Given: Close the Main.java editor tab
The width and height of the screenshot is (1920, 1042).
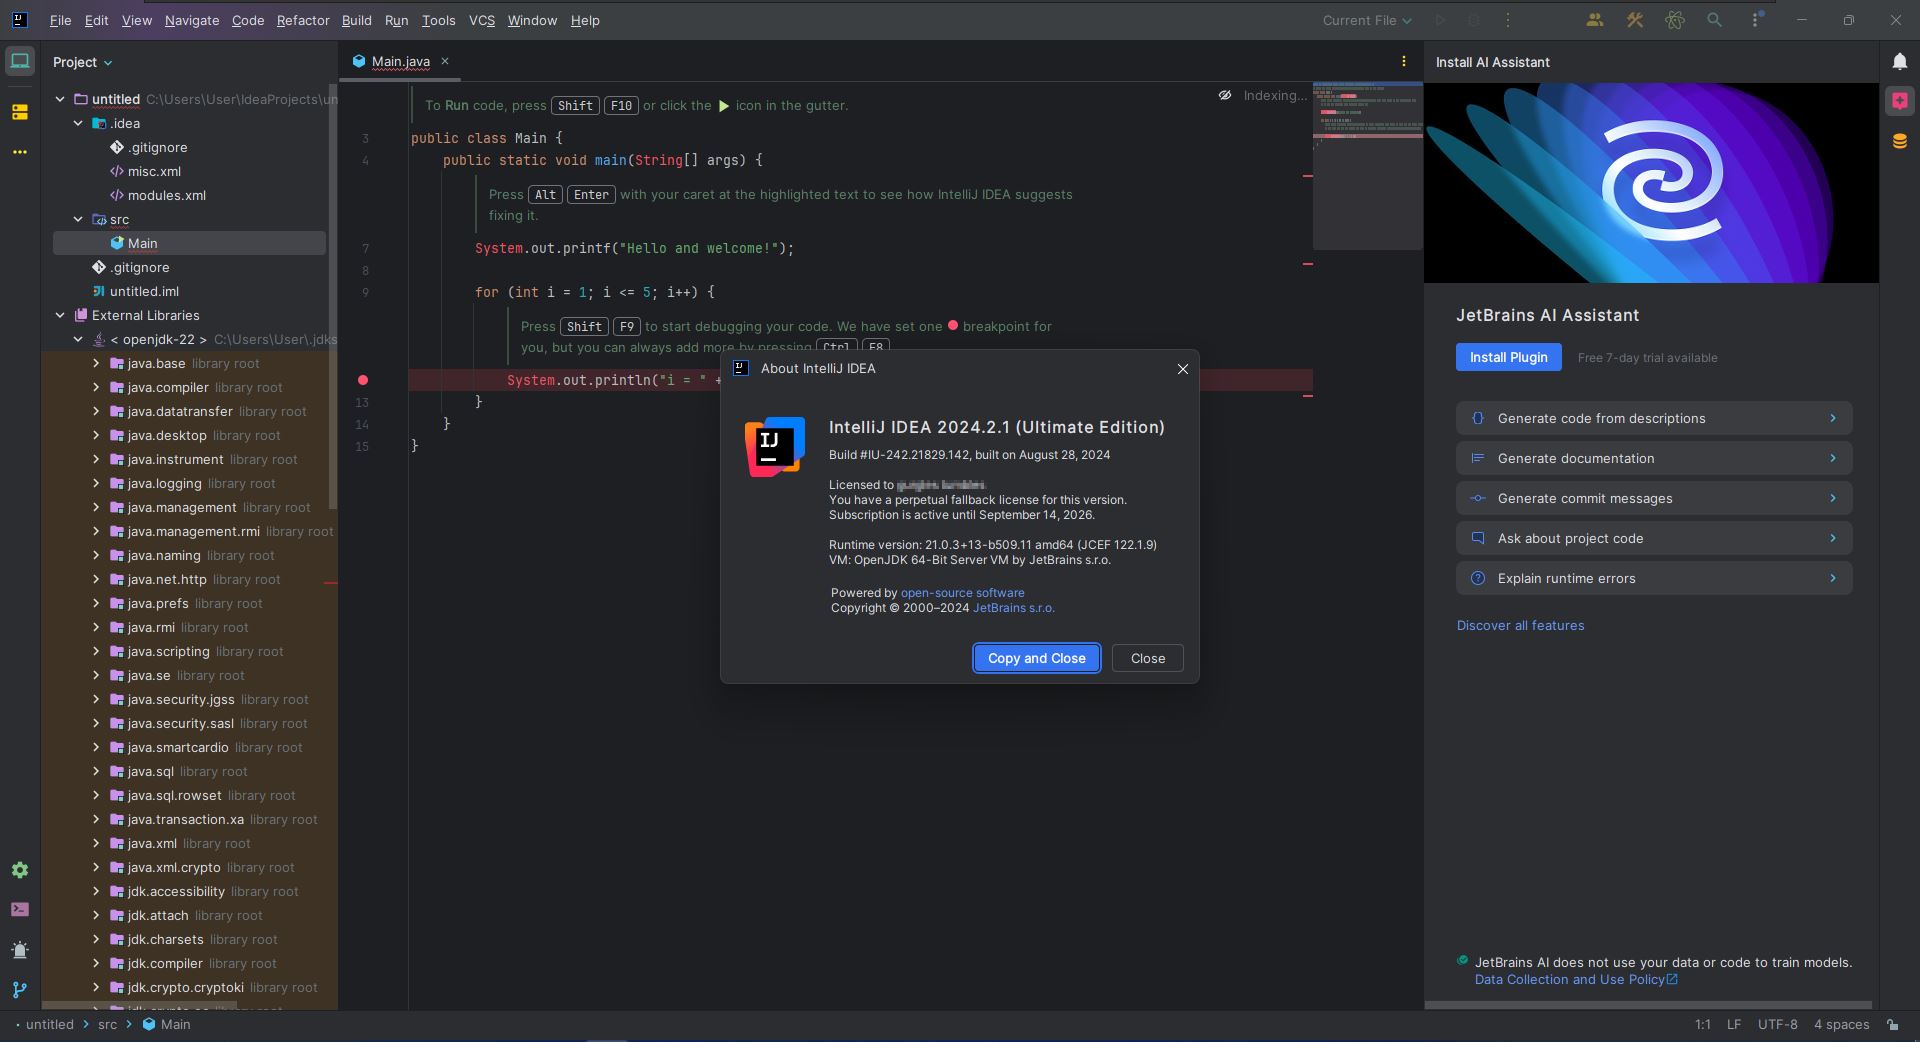Looking at the screenshot, I should [x=445, y=61].
